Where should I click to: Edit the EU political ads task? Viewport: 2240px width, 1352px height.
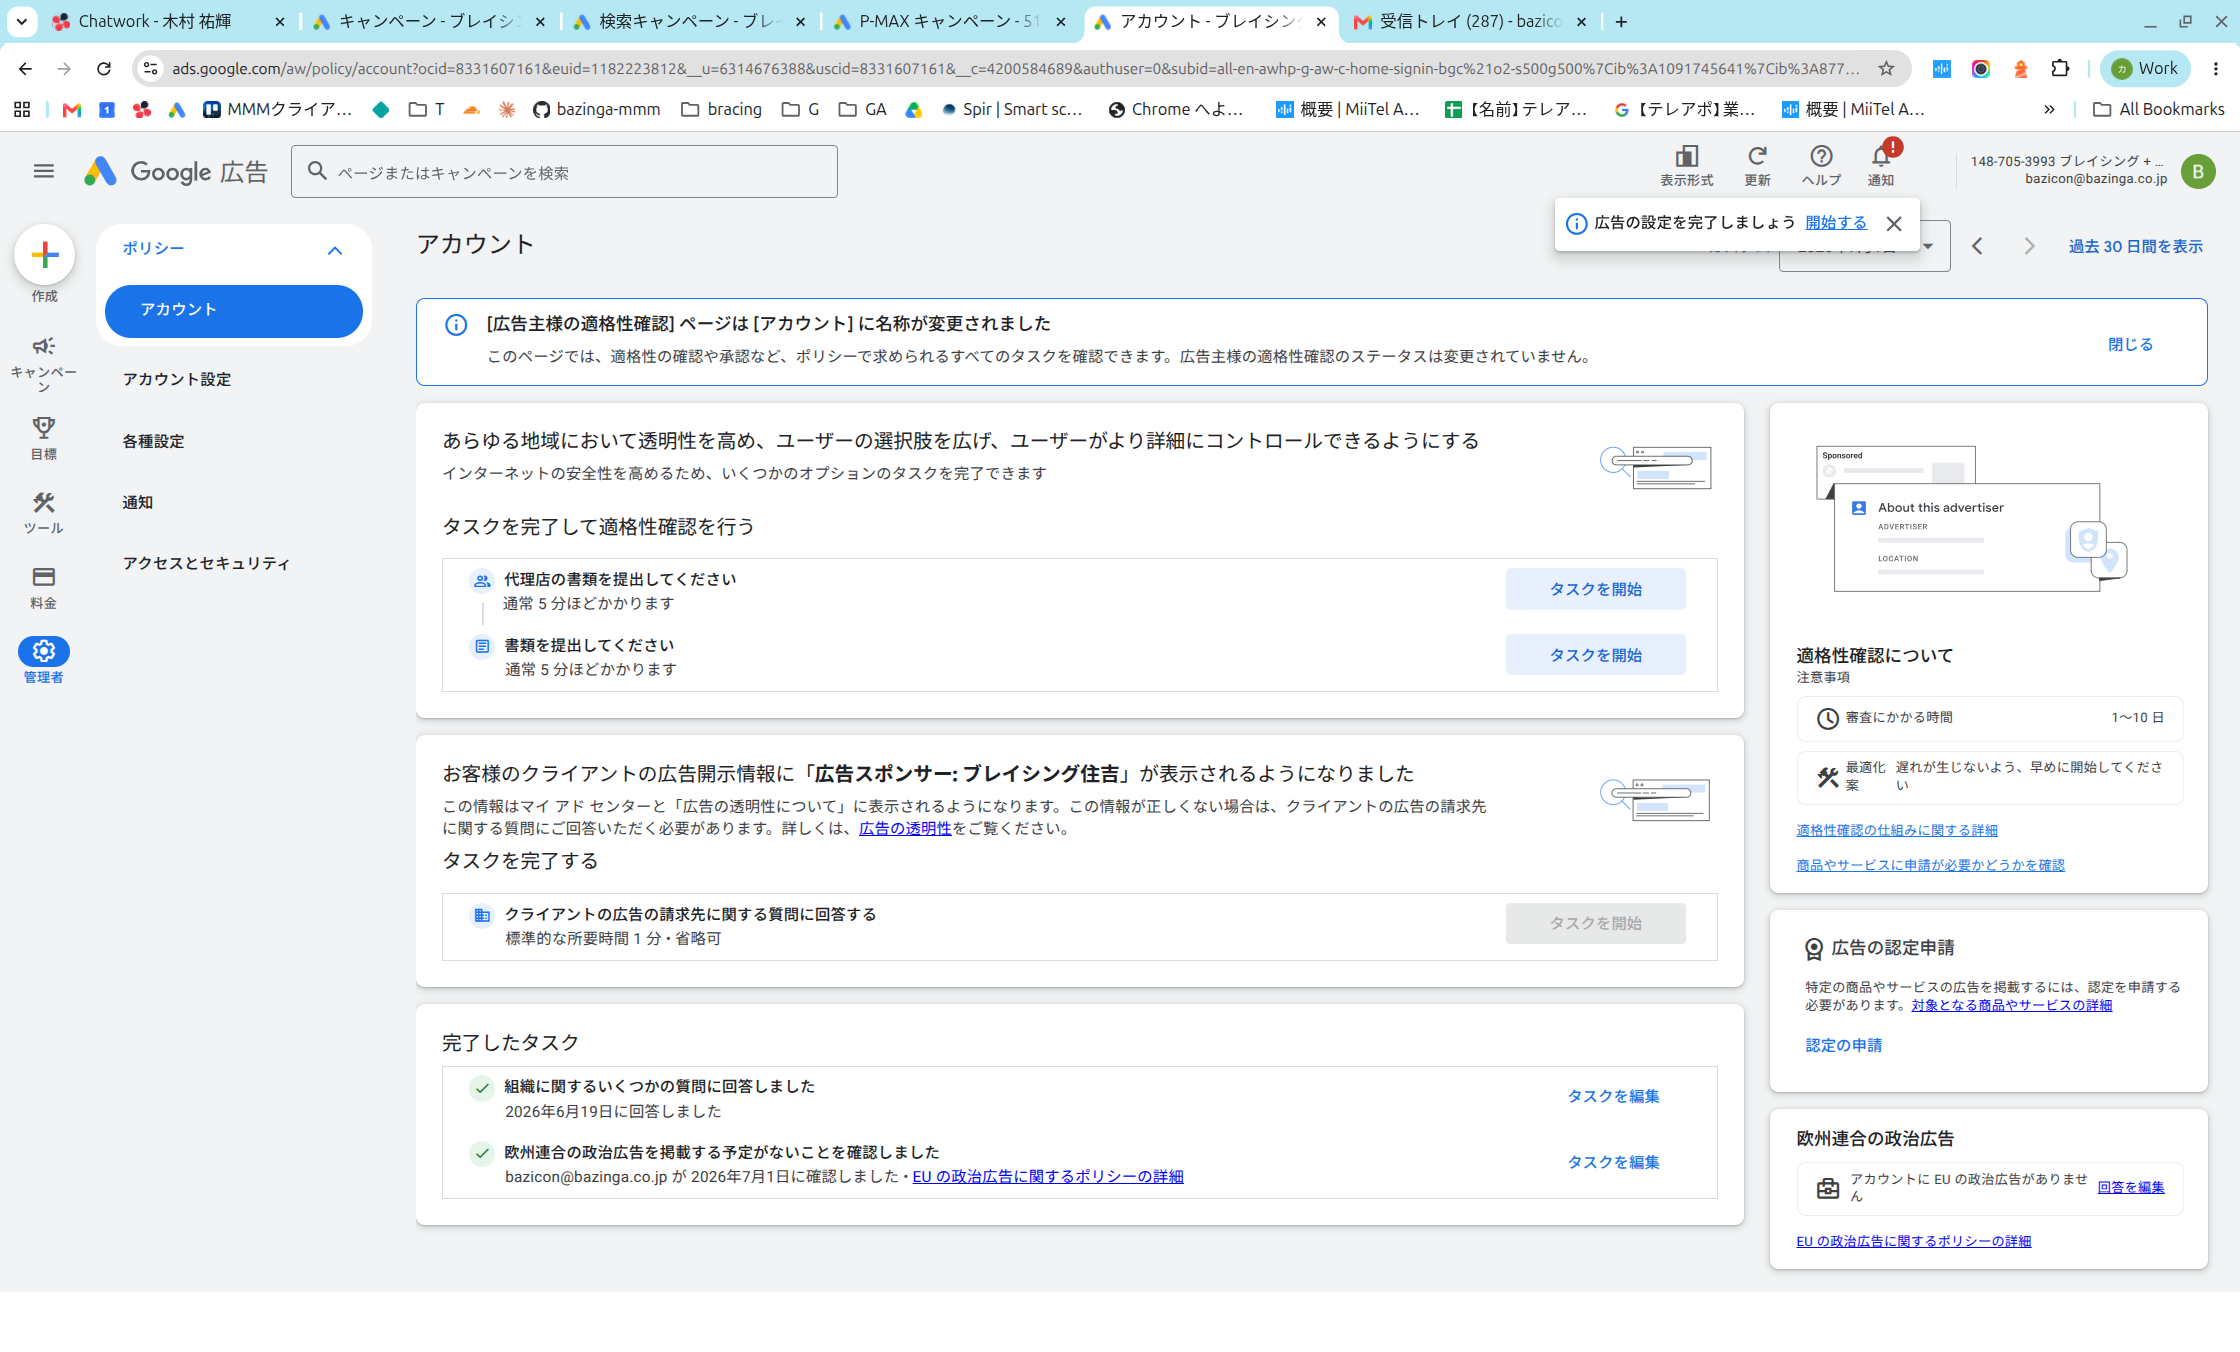[1613, 1162]
